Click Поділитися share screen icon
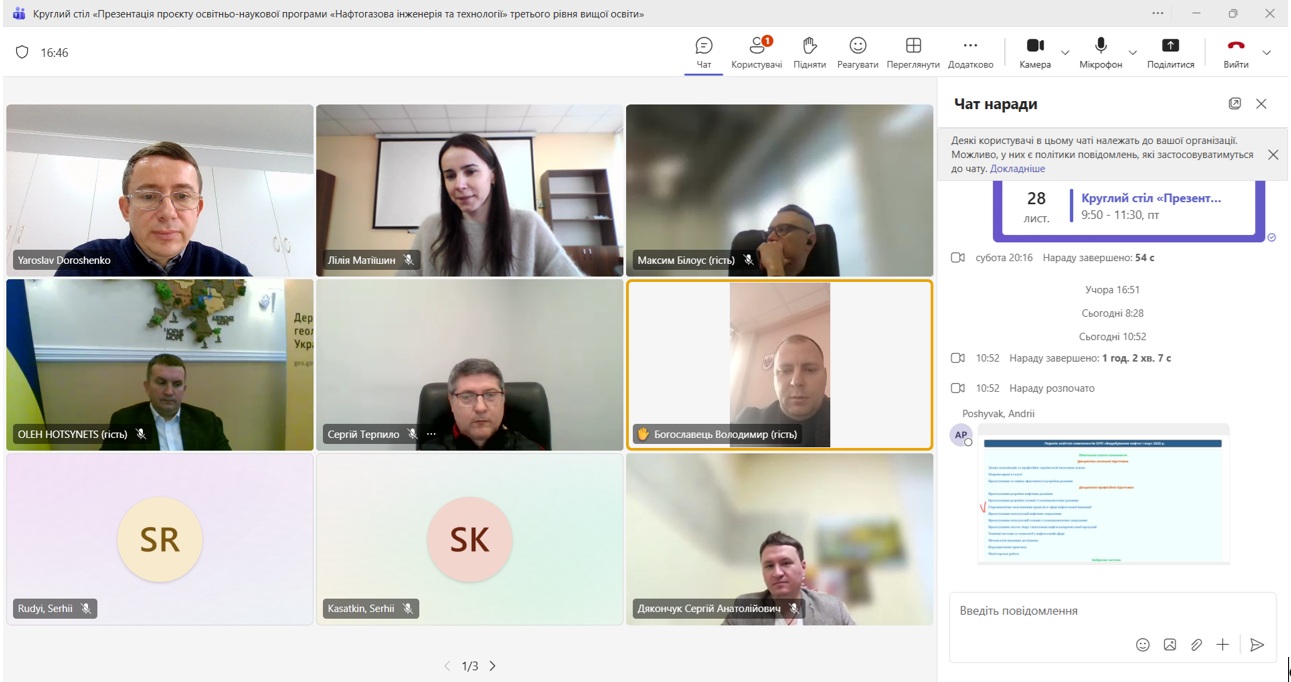This screenshot has width=1291, height=682. [1170, 47]
